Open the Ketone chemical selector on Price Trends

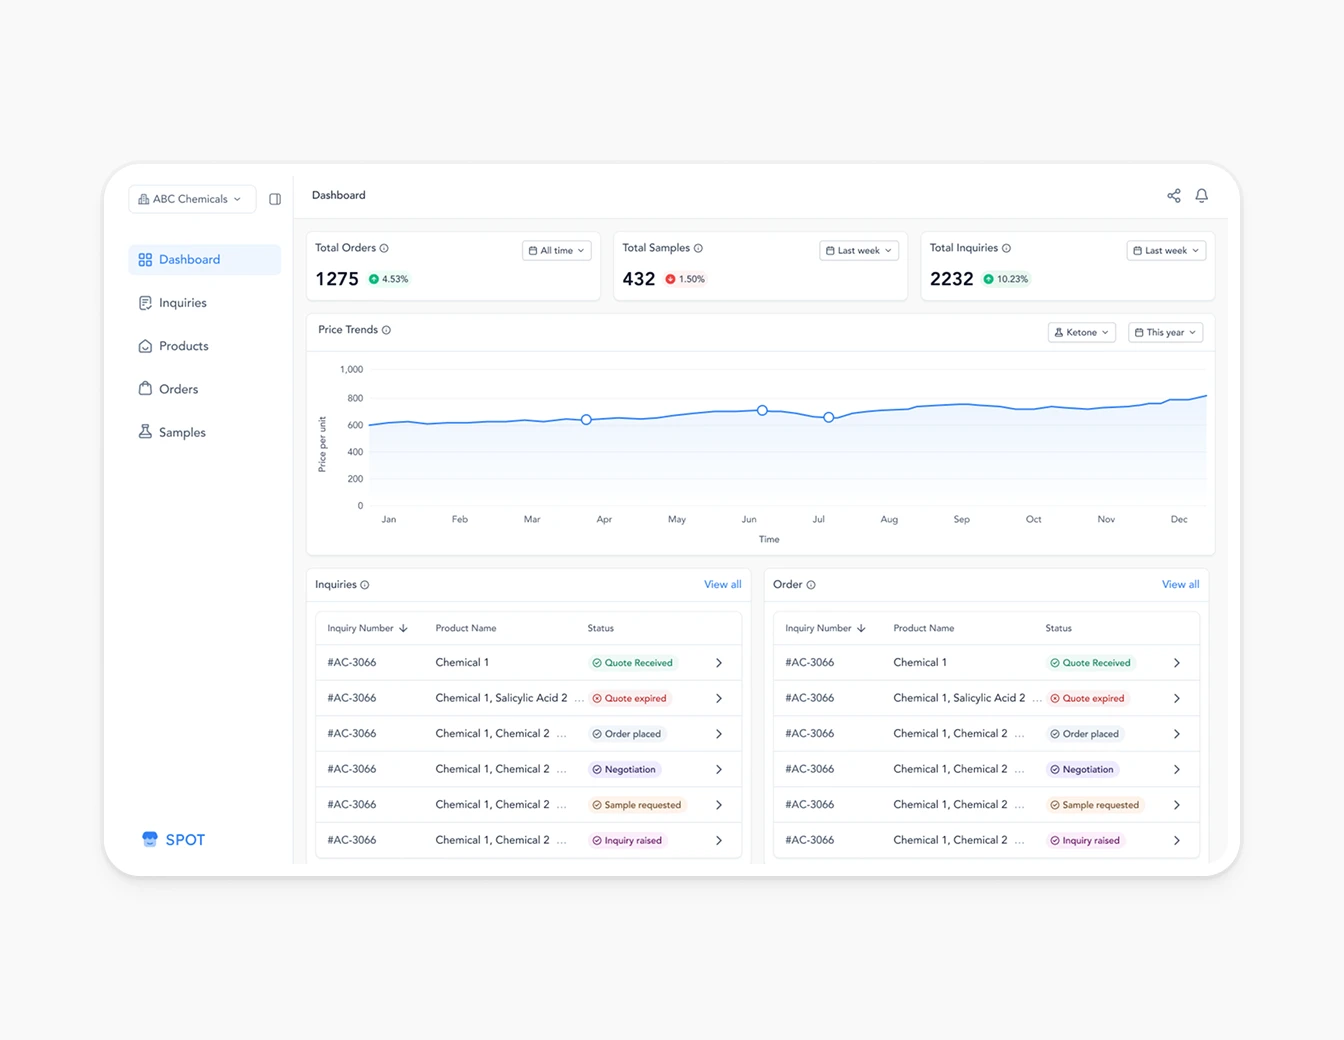point(1081,331)
